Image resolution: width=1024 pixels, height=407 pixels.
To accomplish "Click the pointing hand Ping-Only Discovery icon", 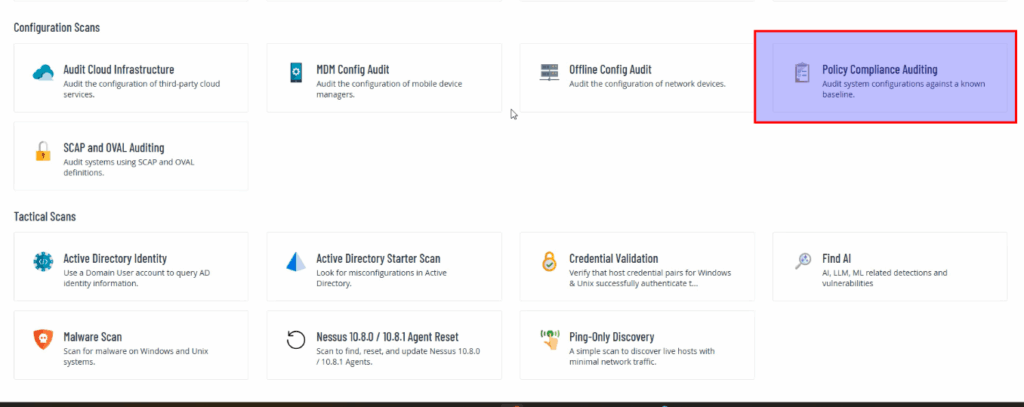I will click(x=548, y=341).
